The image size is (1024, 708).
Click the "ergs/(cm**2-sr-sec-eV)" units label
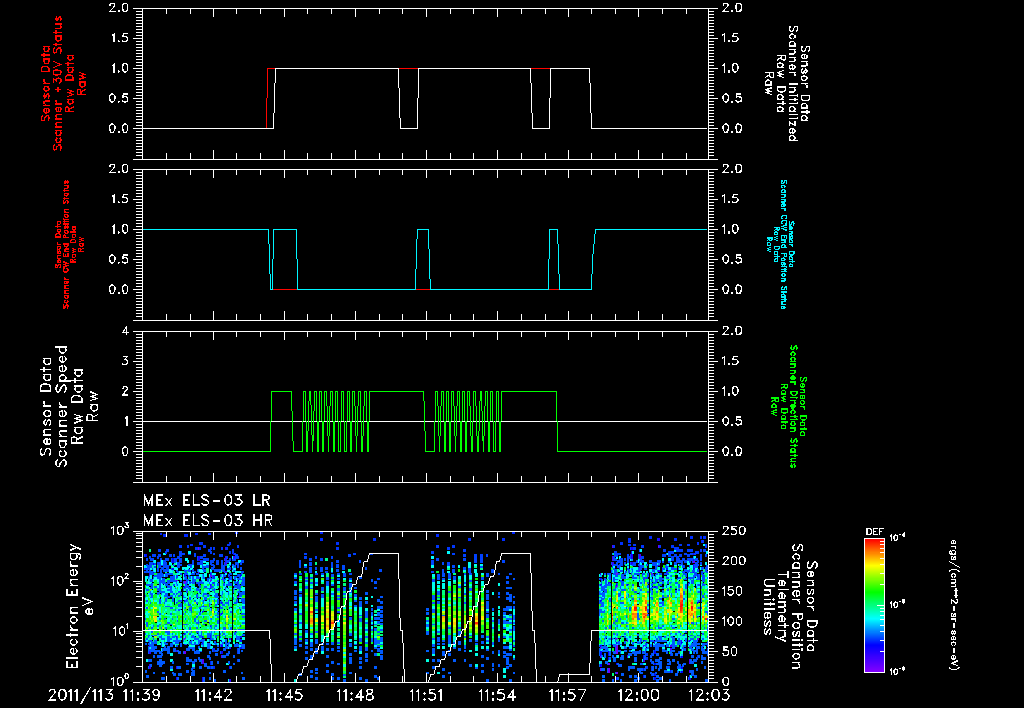(x=953, y=605)
